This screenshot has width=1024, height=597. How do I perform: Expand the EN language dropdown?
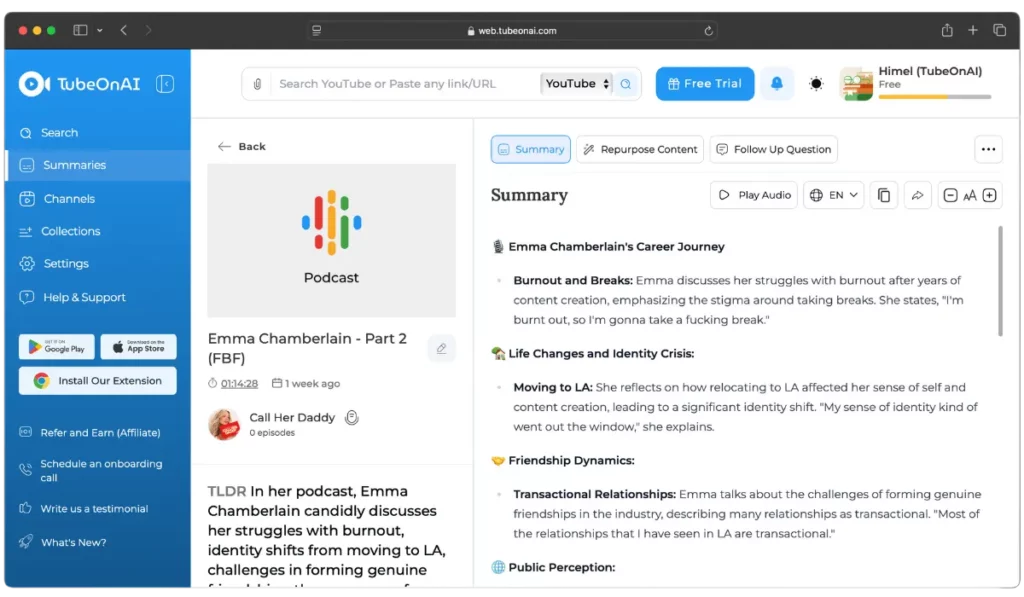pyautogui.click(x=833, y=195)
